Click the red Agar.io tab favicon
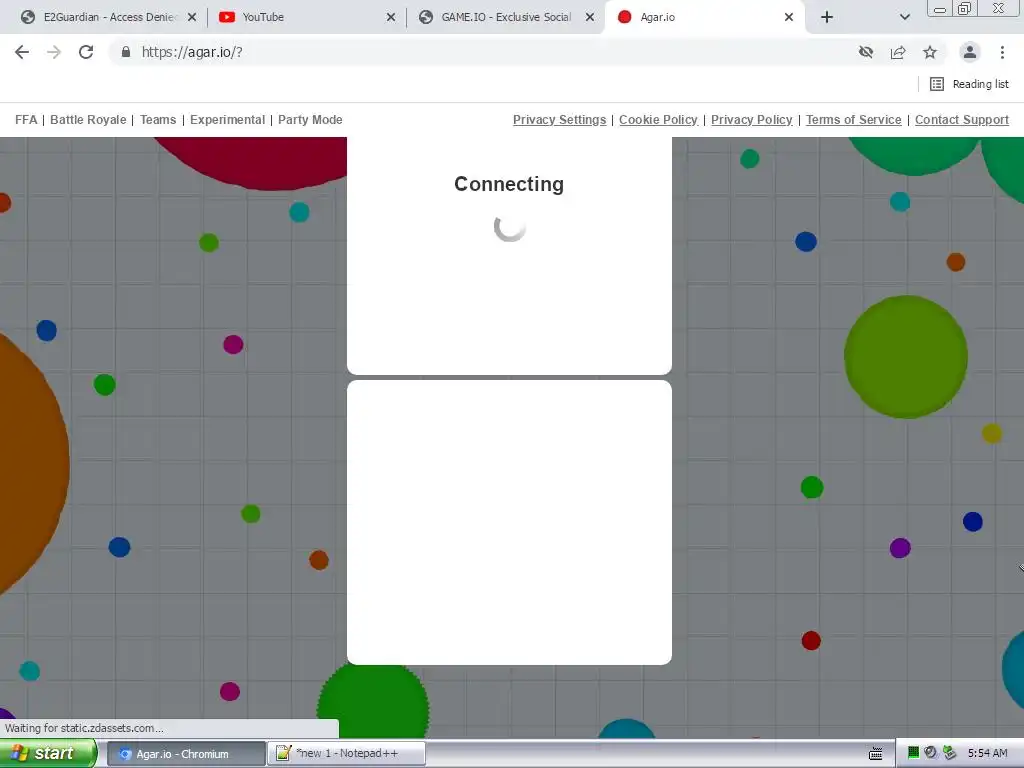The image size is (1024, 768). point(624,17)
